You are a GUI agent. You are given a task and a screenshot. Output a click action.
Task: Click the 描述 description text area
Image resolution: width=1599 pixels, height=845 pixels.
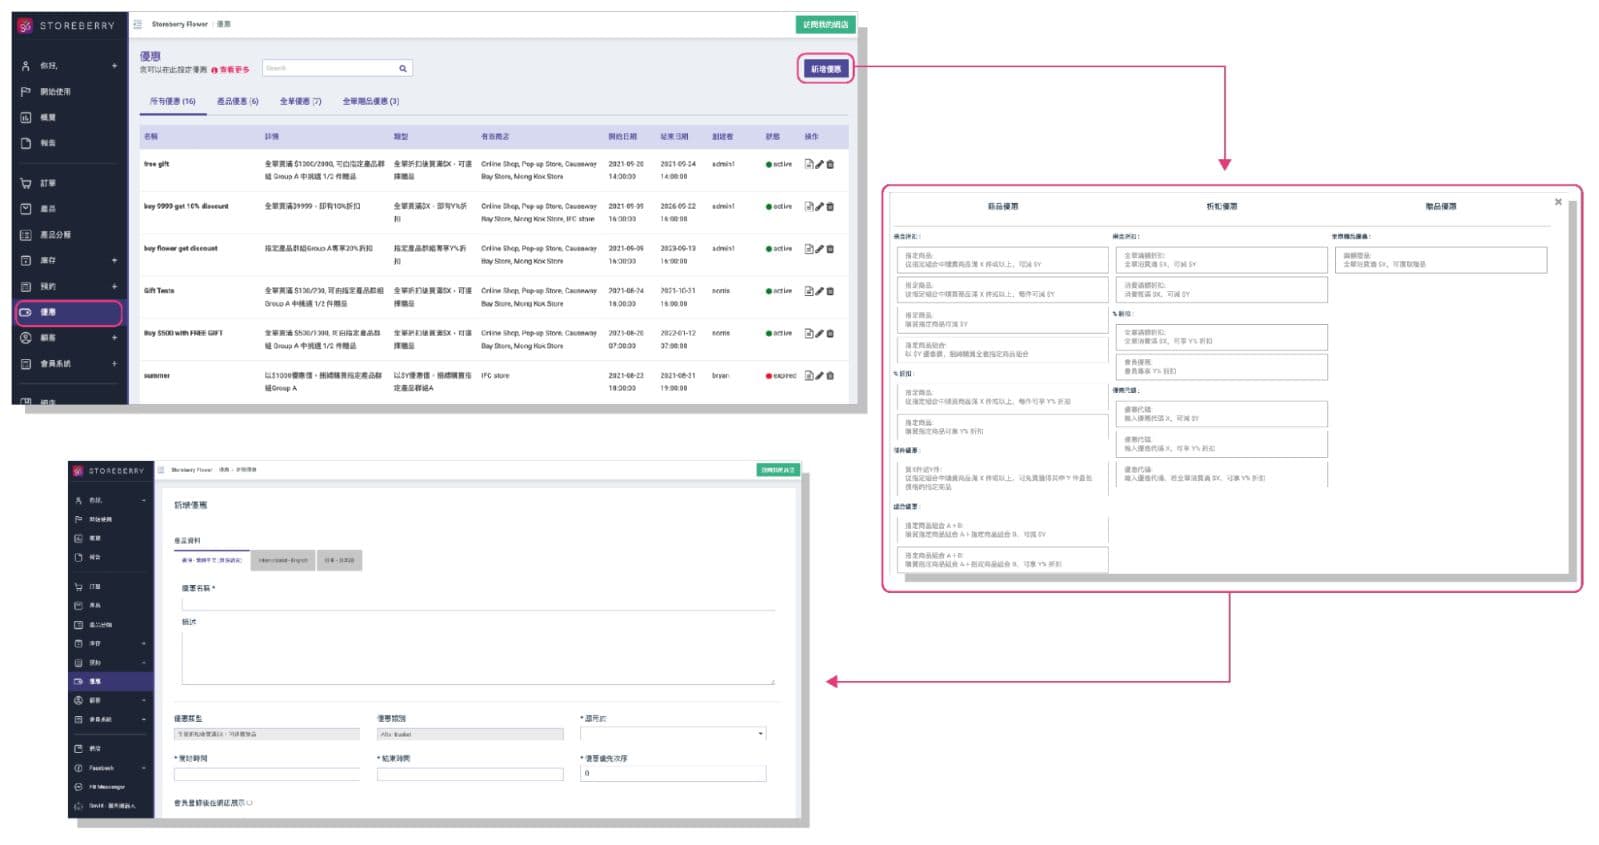tap(478, 658)
